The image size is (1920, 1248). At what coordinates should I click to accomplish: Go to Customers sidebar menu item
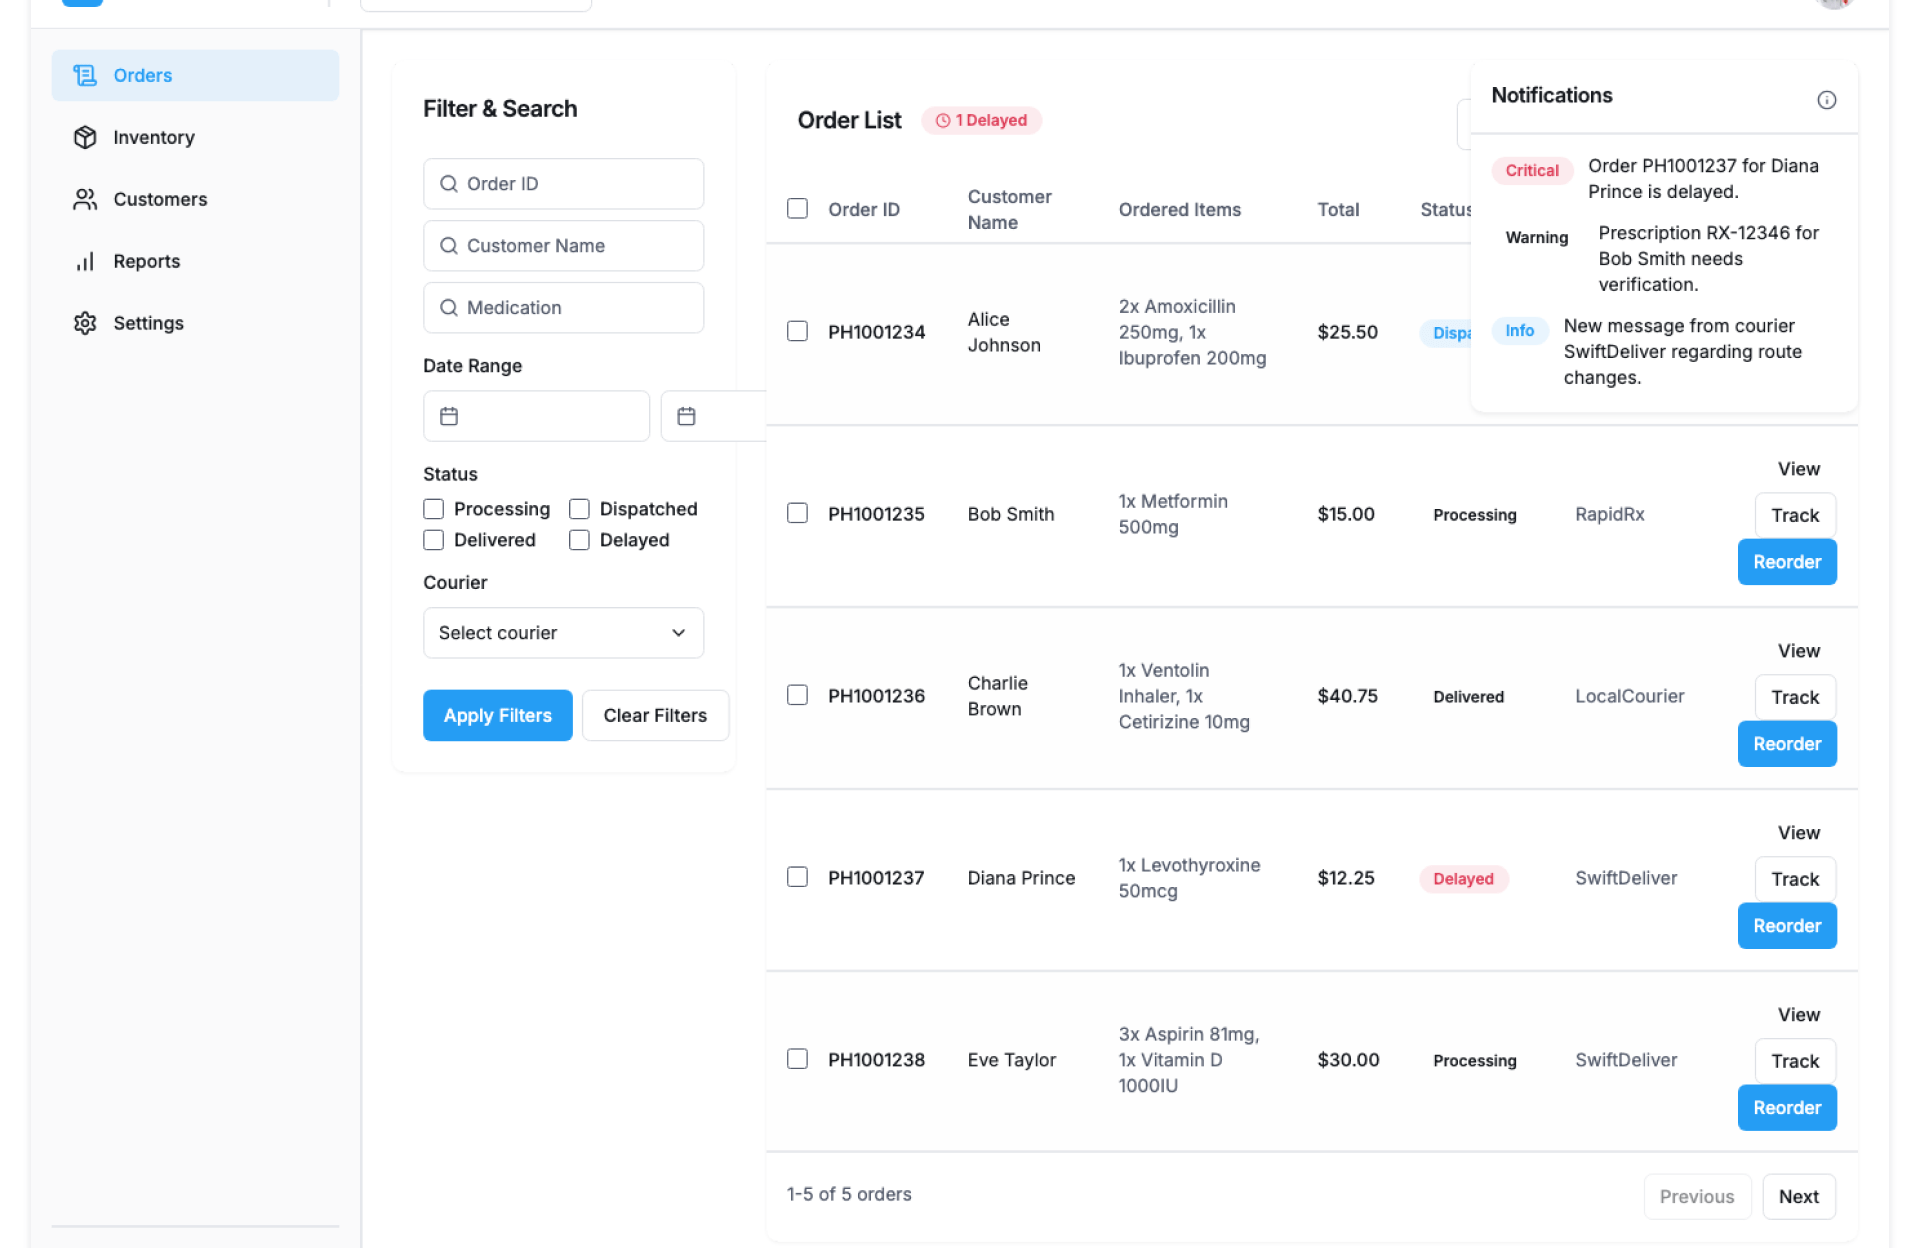point(160,199)
